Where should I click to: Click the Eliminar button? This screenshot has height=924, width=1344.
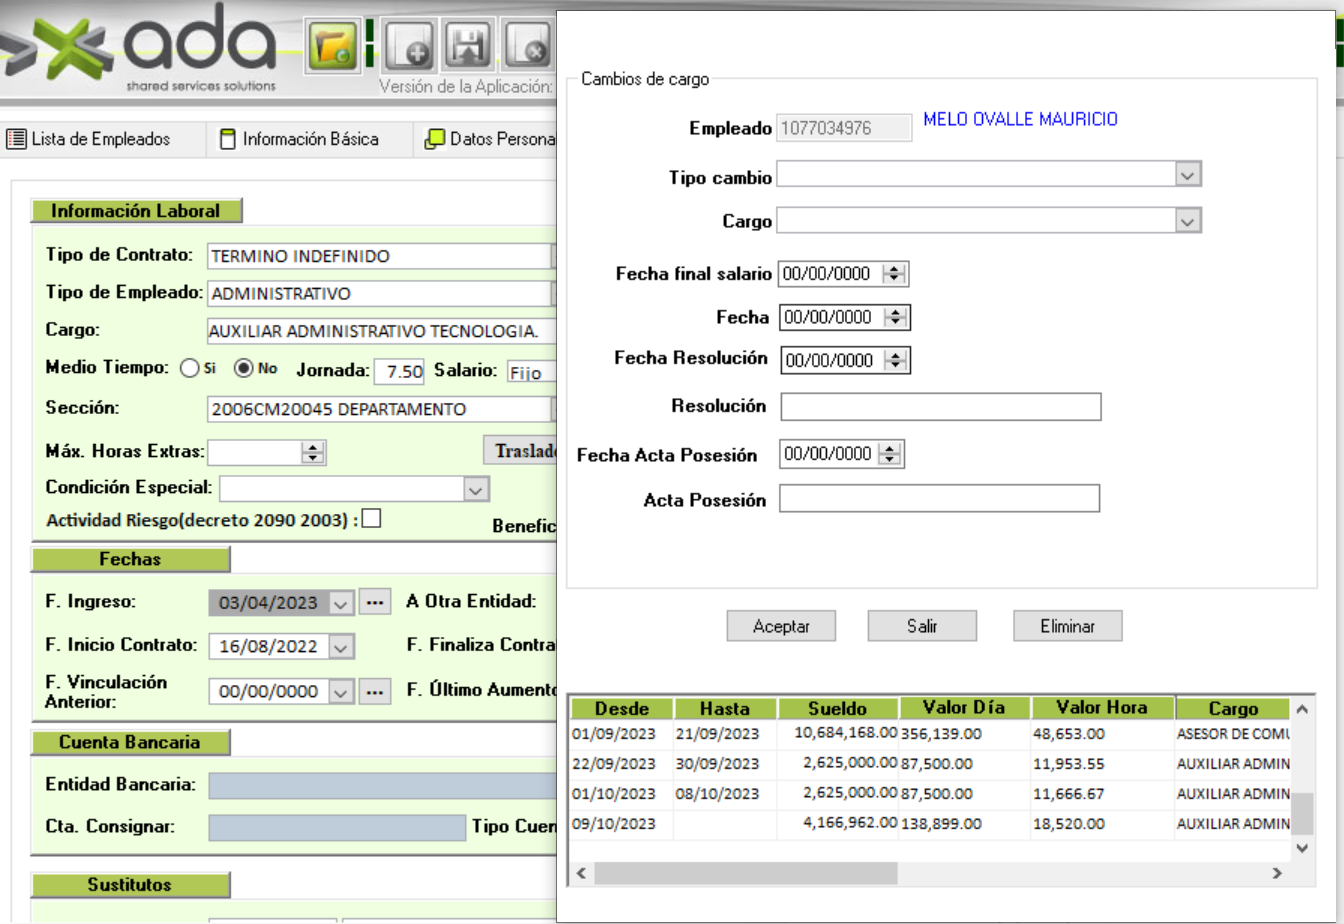1067,626
